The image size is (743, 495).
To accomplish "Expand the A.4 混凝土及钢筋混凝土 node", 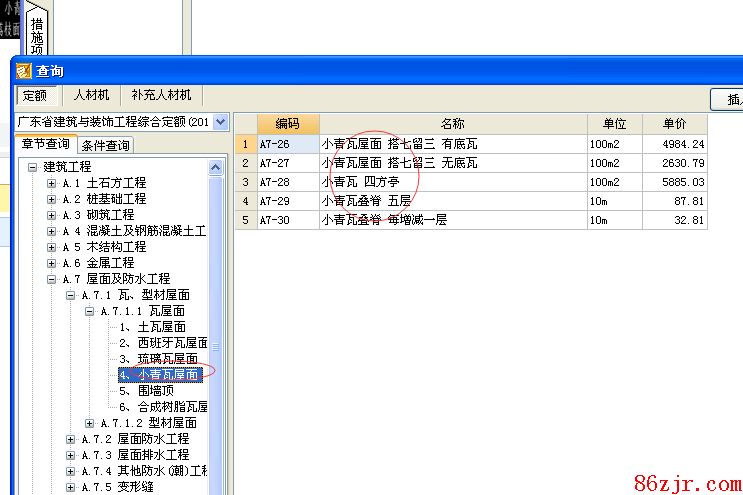I will [52, 231].
